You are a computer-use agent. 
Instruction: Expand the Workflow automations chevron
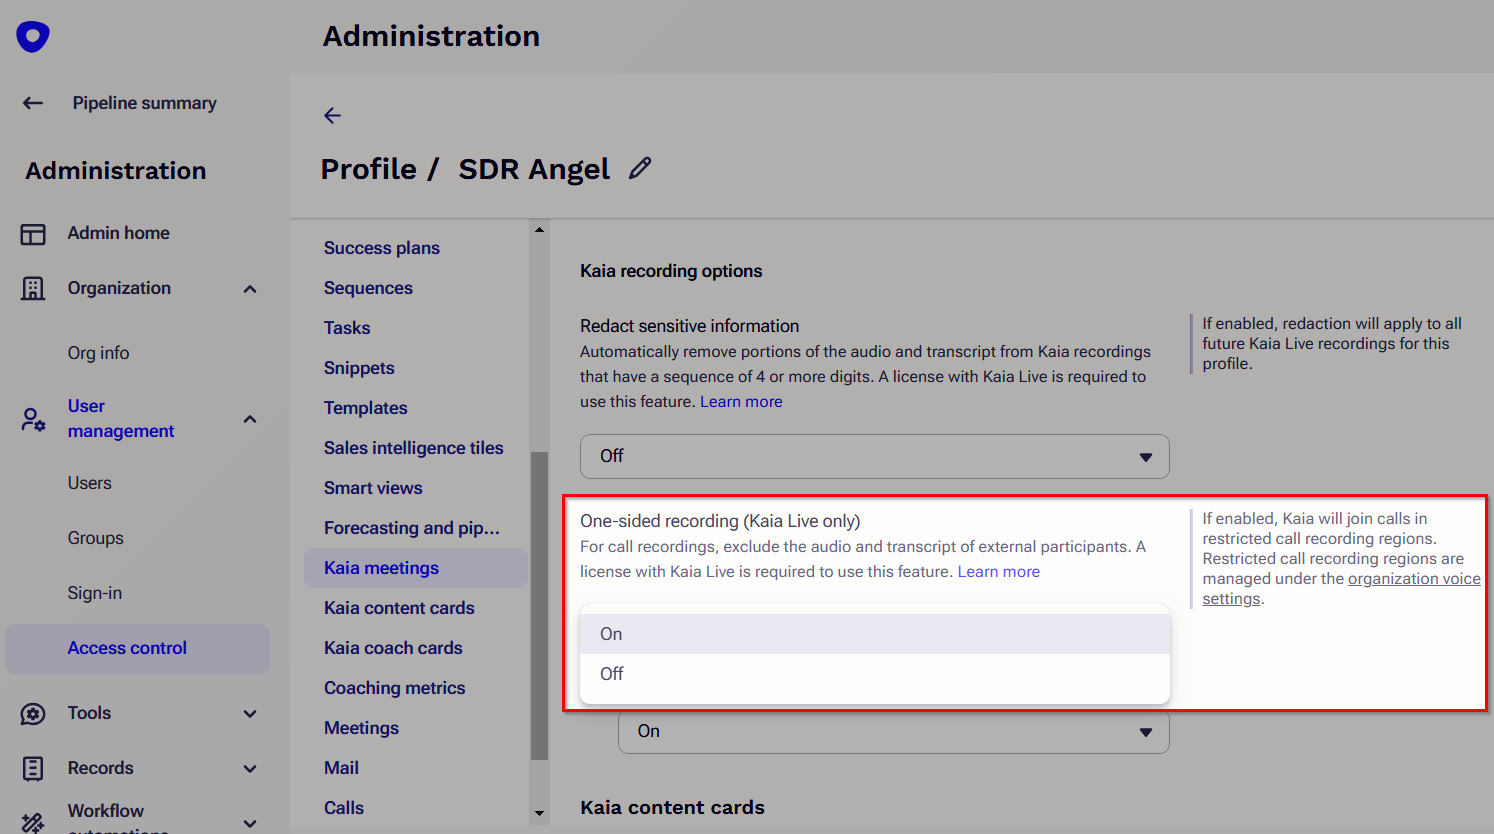pyautogui.click(x=250, y=823)
